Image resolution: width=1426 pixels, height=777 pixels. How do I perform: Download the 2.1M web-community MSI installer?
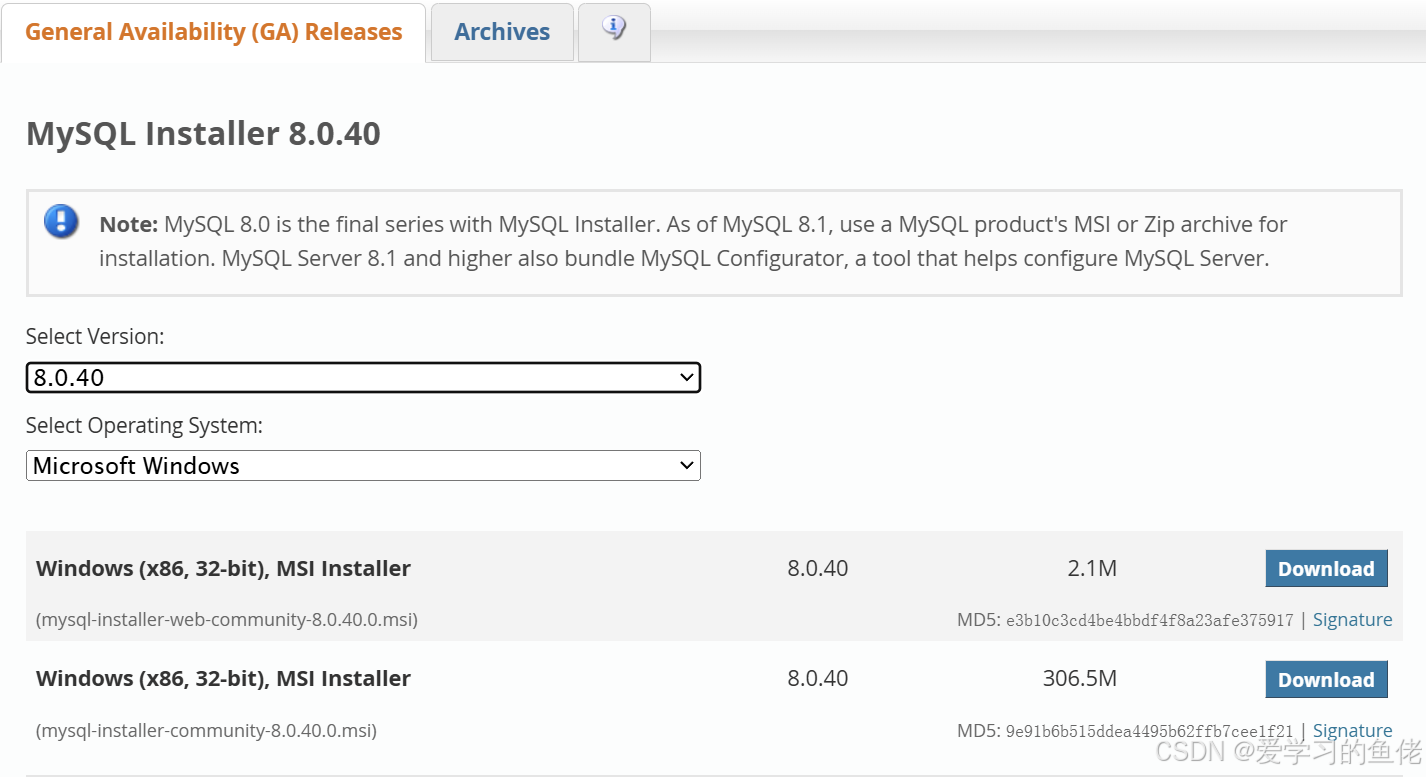click(1326, 569)
